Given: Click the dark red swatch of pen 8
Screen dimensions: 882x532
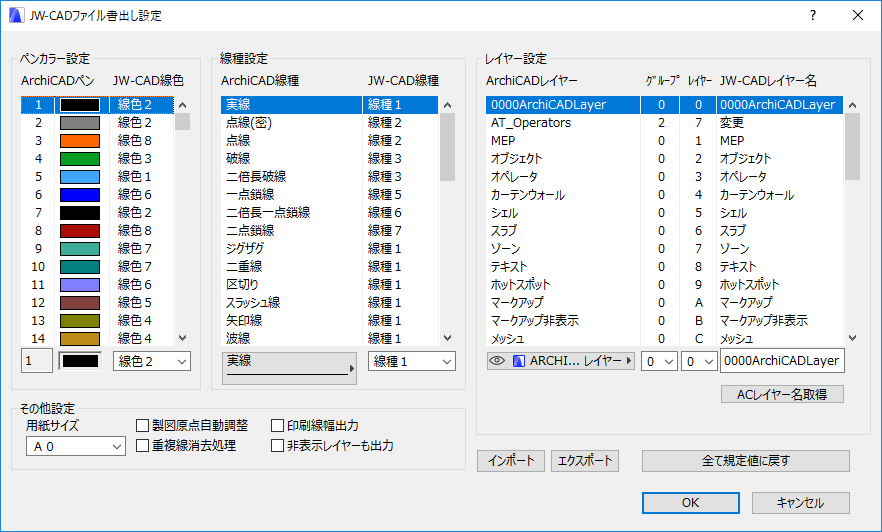Looking at the screenshot, I should tap(80, 231).
